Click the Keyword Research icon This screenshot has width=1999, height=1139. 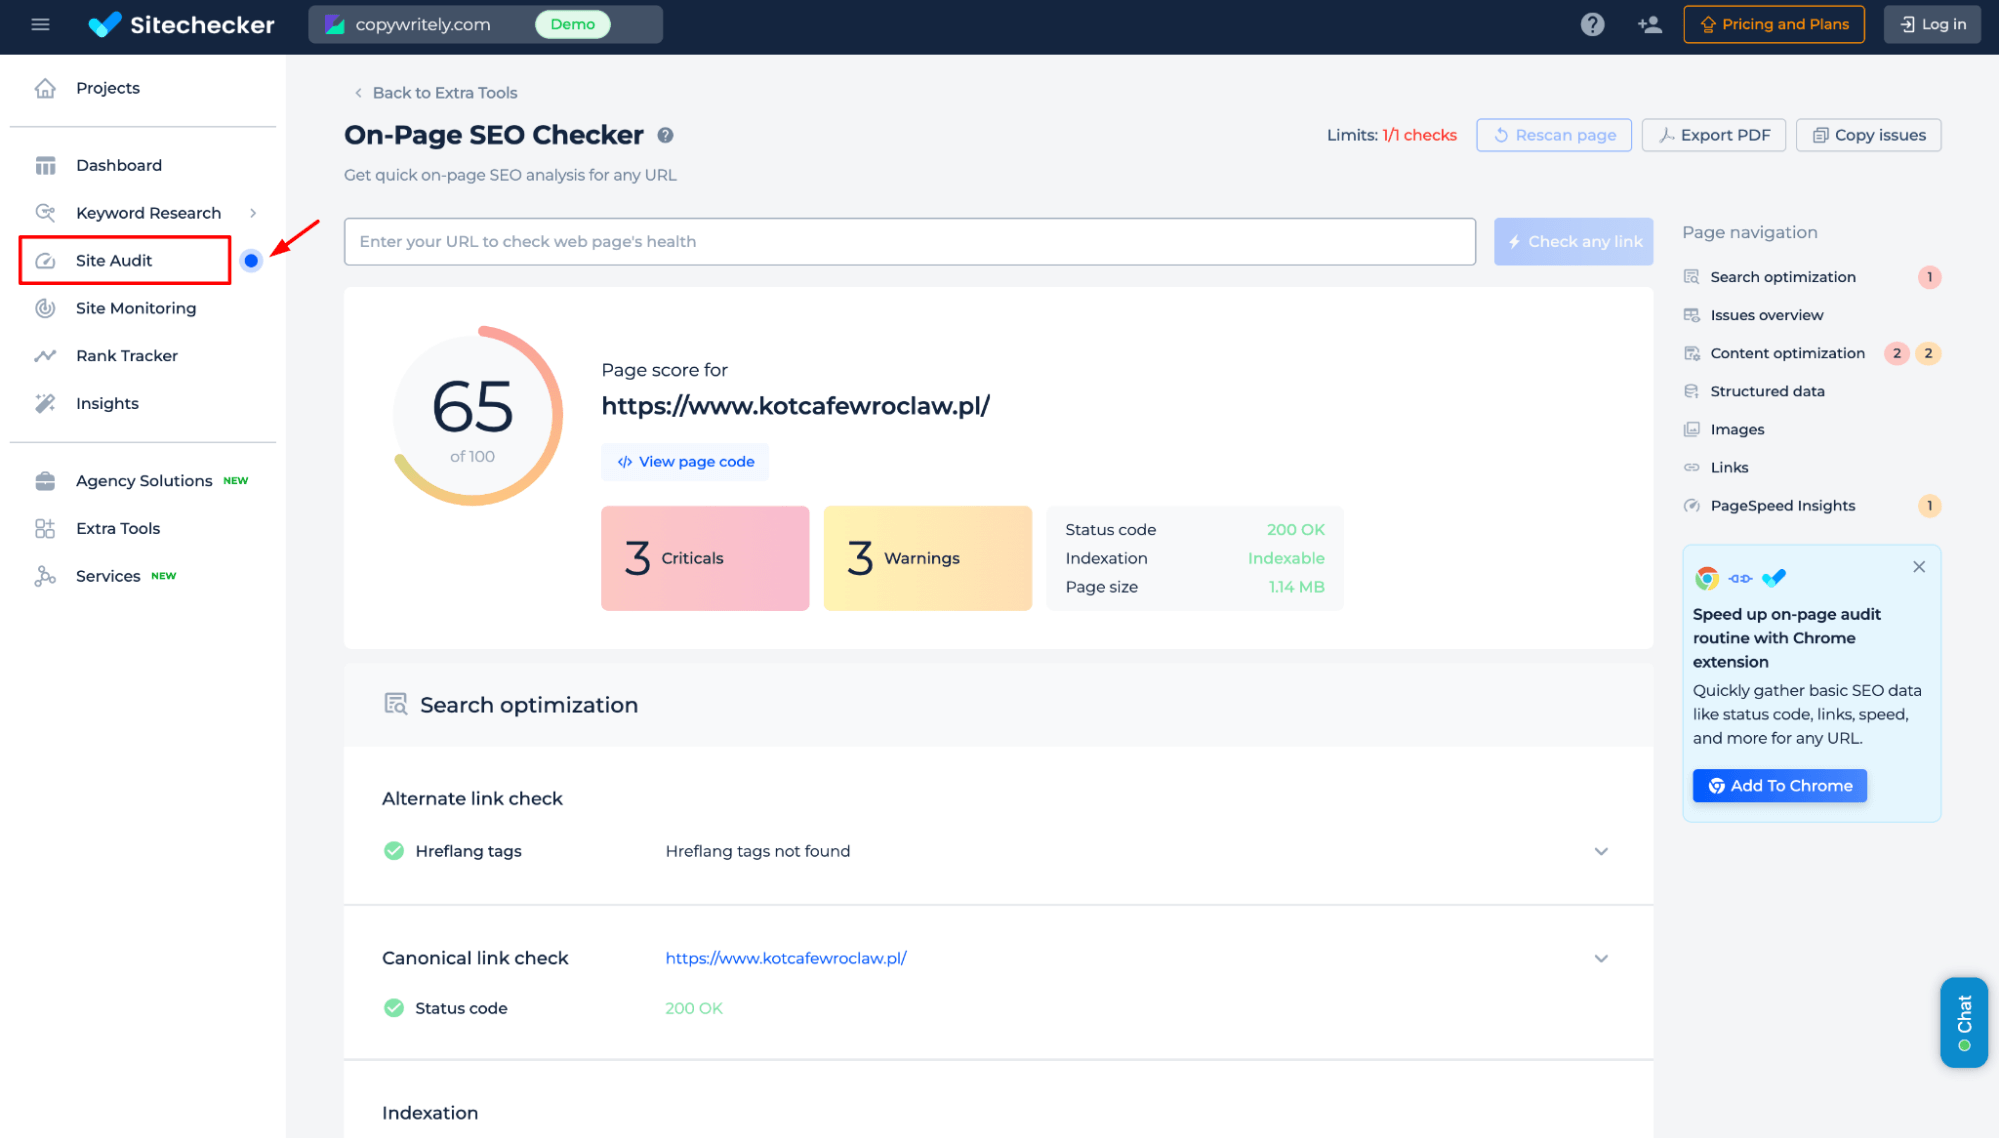47,213
